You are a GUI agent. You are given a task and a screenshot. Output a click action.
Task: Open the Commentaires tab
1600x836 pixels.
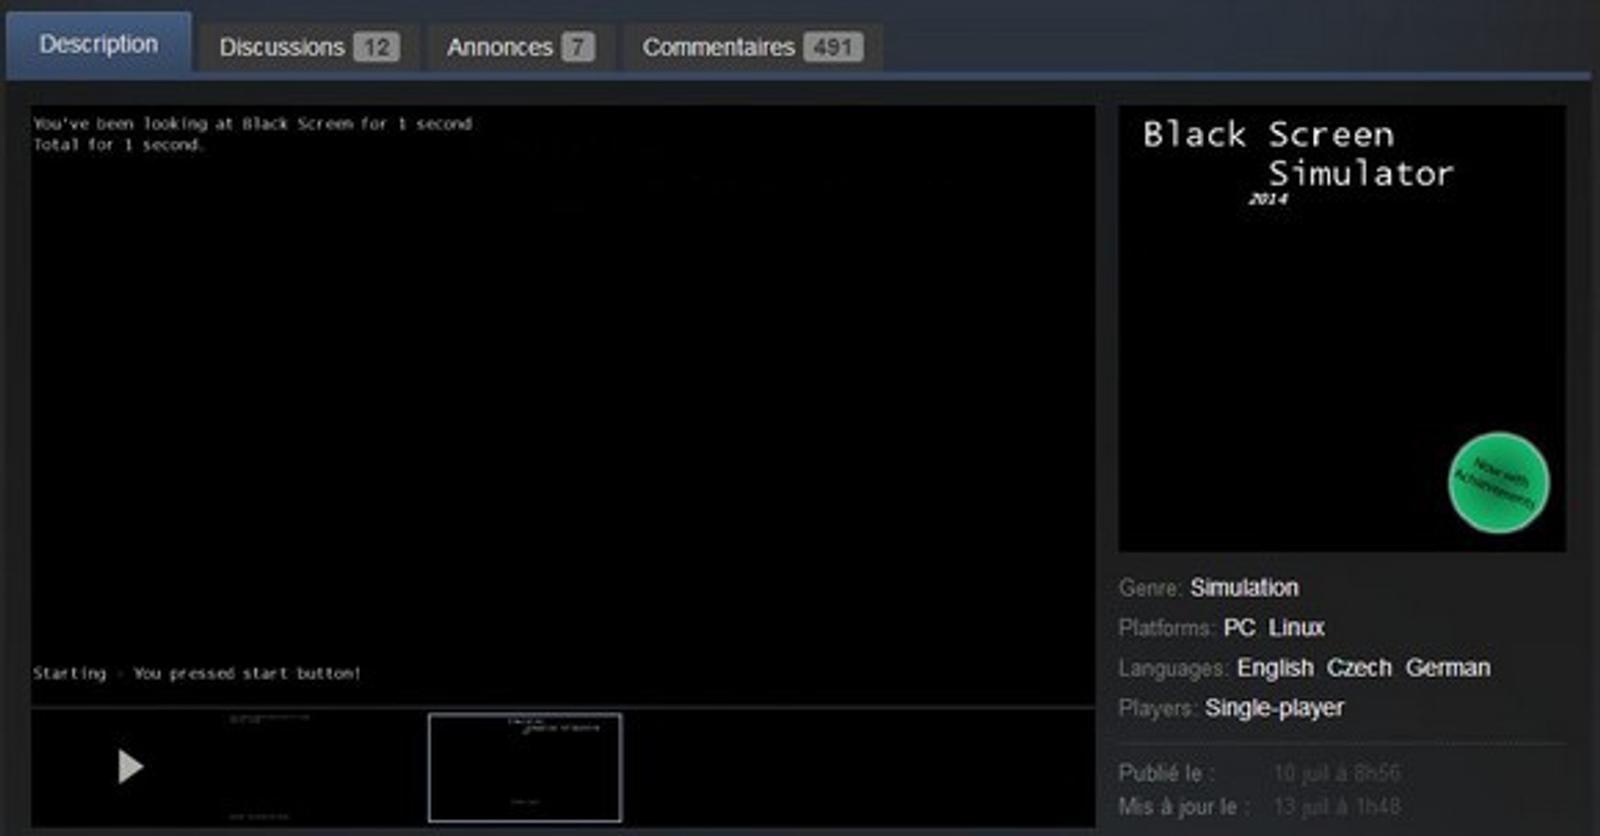pos(753,47)
